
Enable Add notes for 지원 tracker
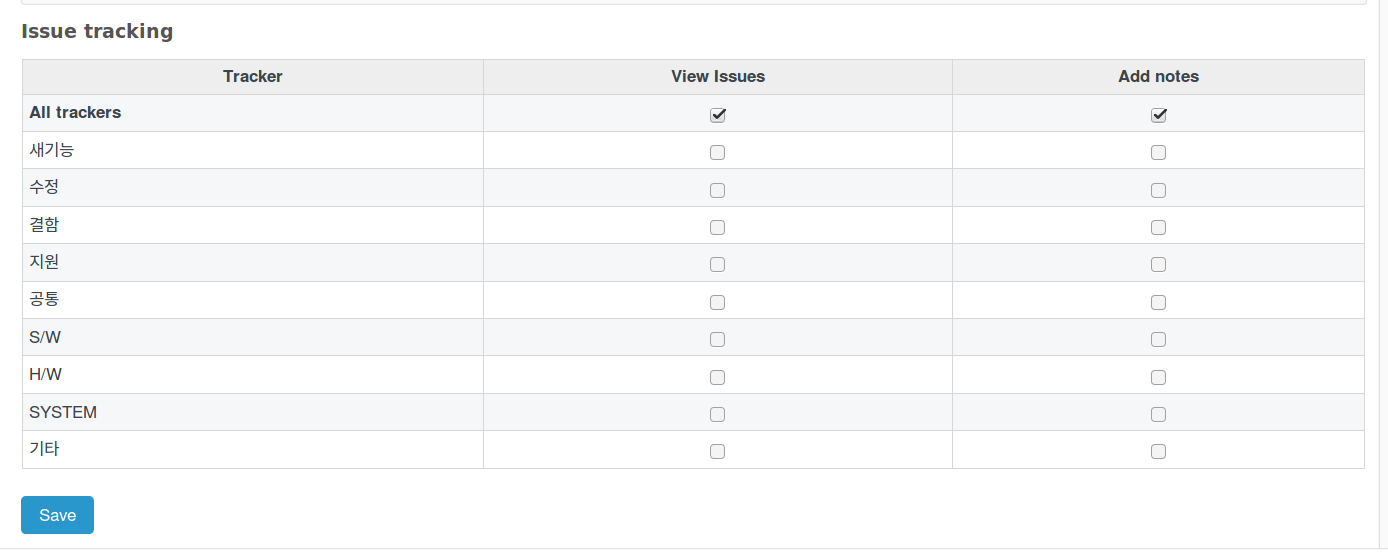coord(1158,265)
